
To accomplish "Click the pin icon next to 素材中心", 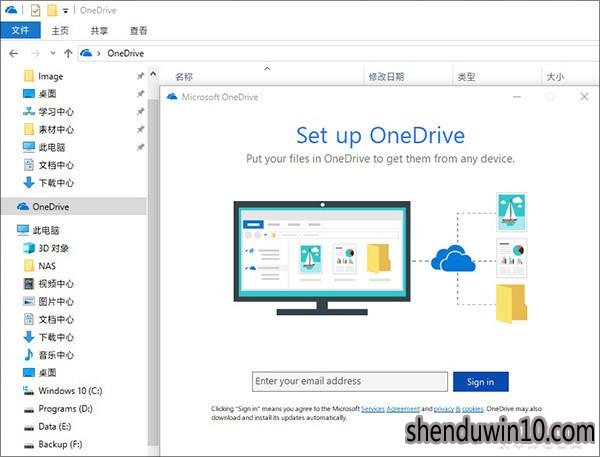I will pos(140,129).
